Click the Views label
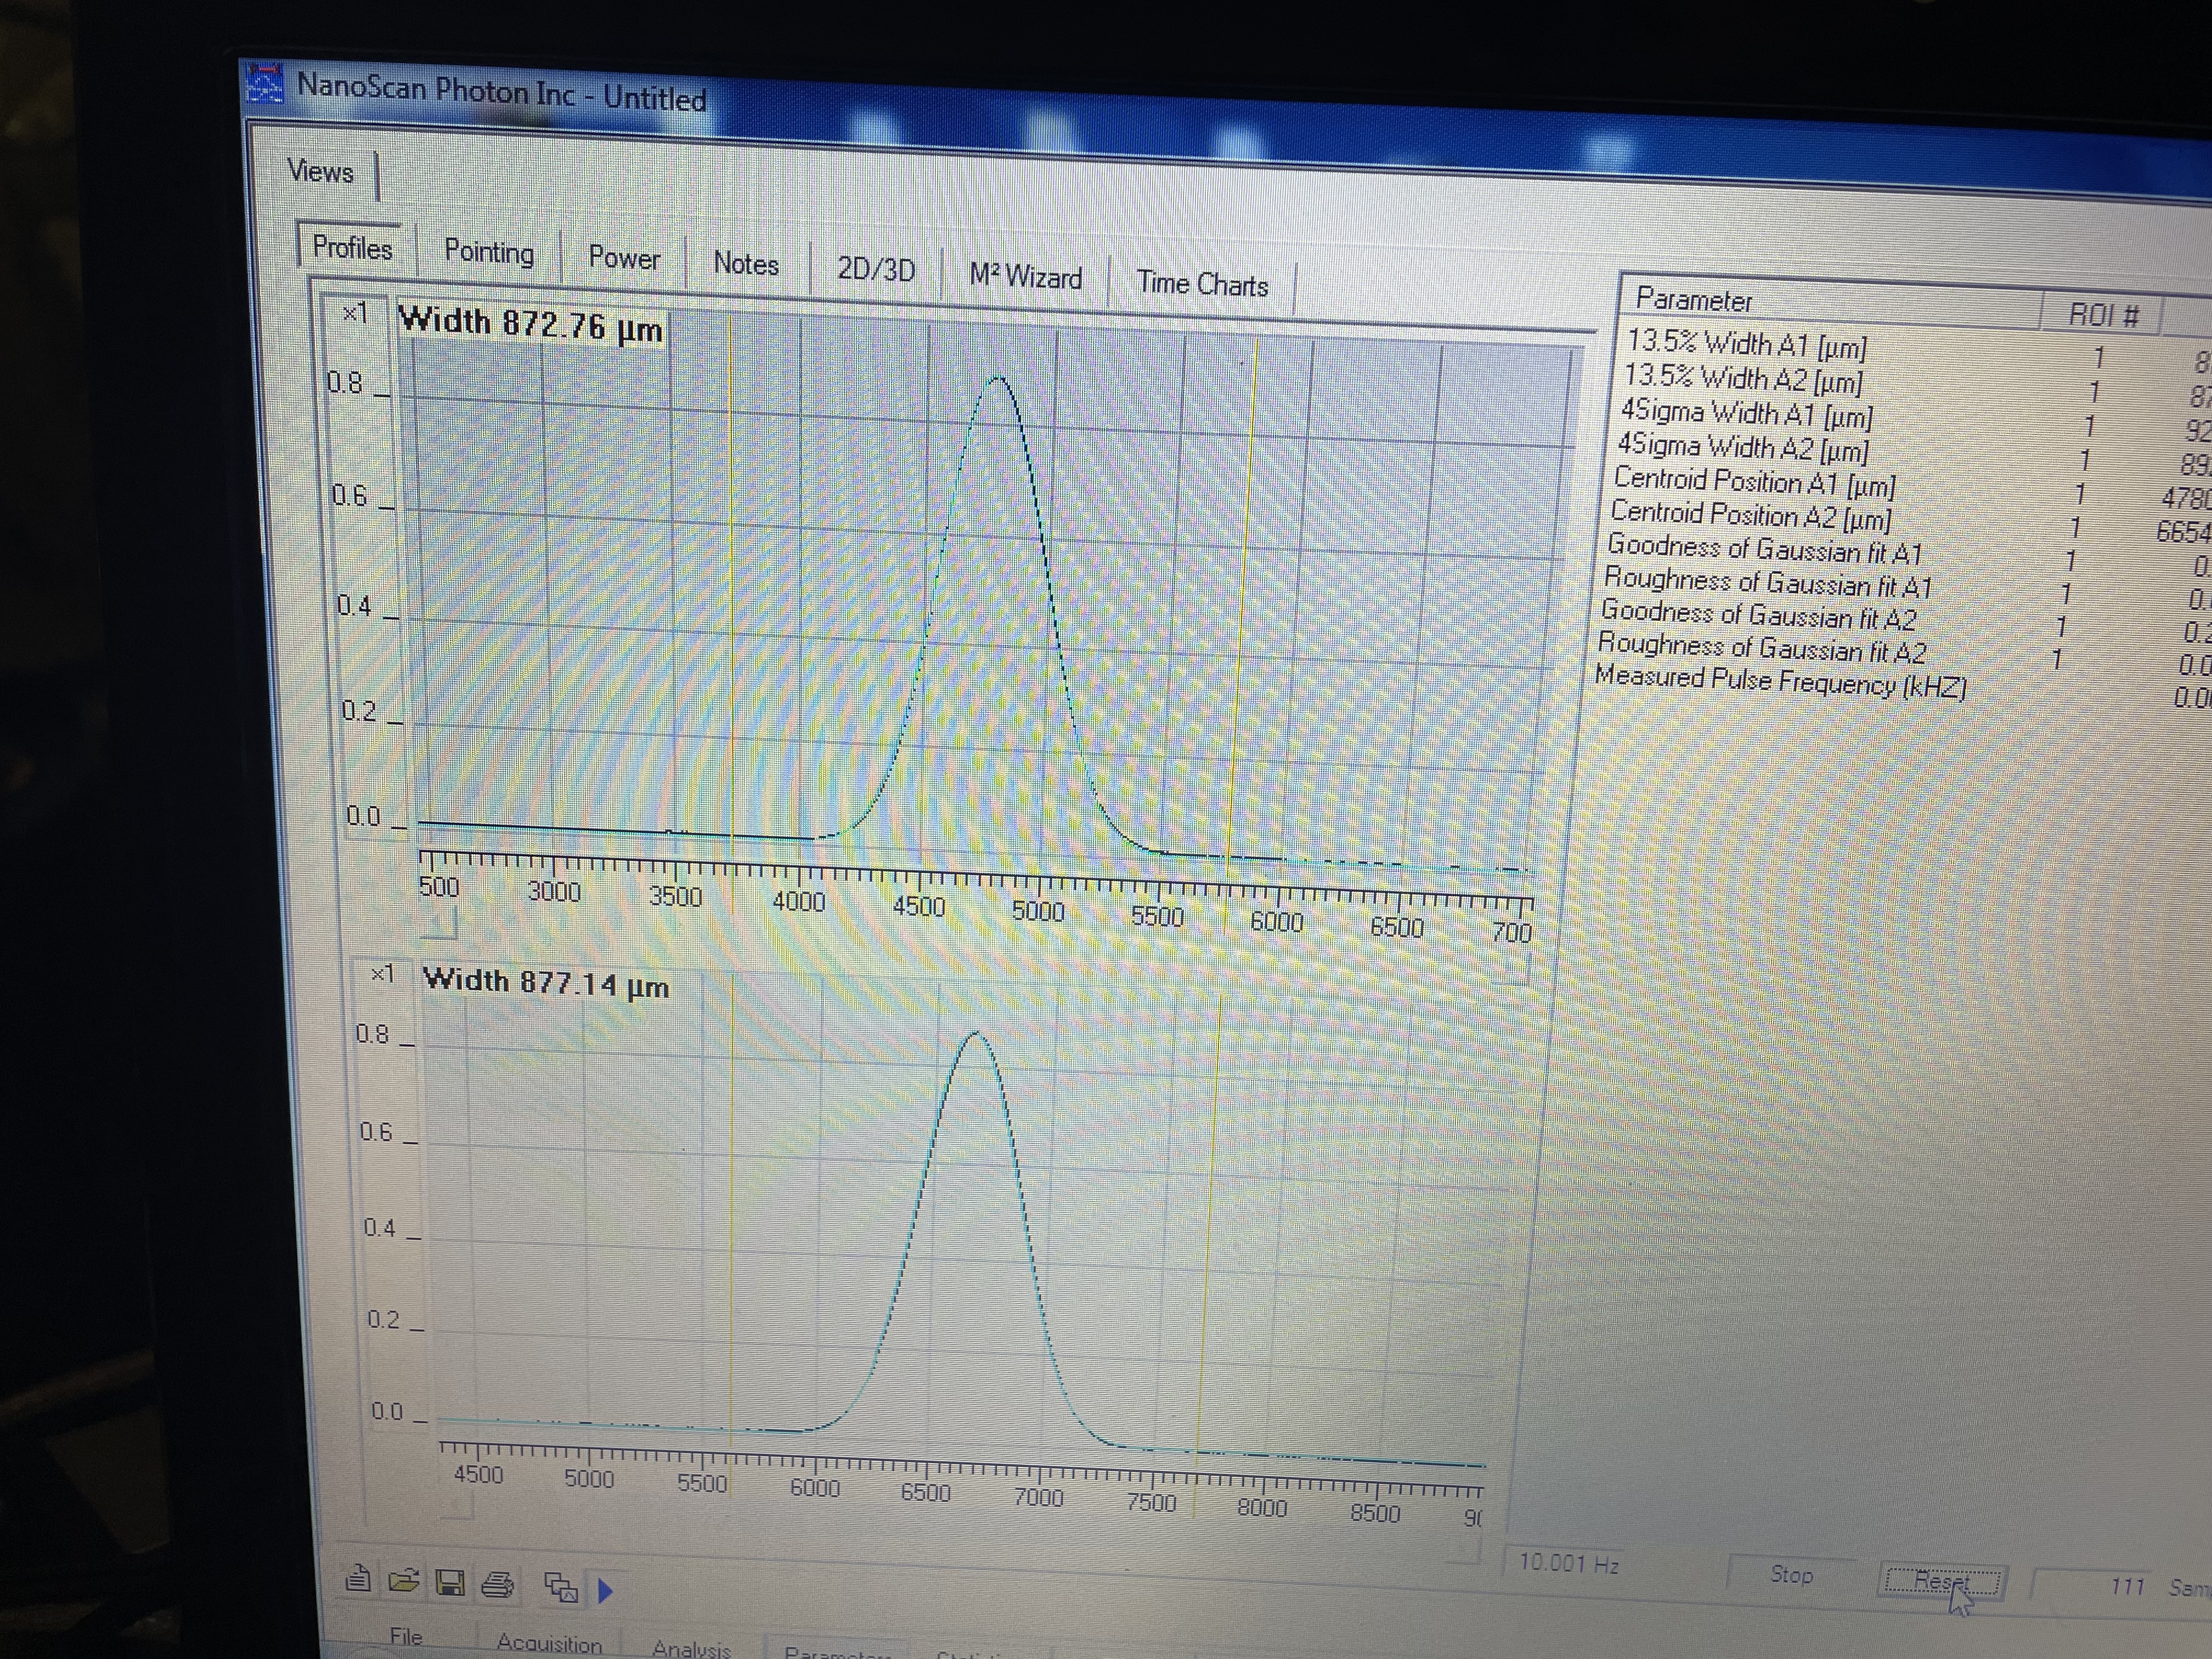Screen dimensions: 2212x1659 point(320,171)
